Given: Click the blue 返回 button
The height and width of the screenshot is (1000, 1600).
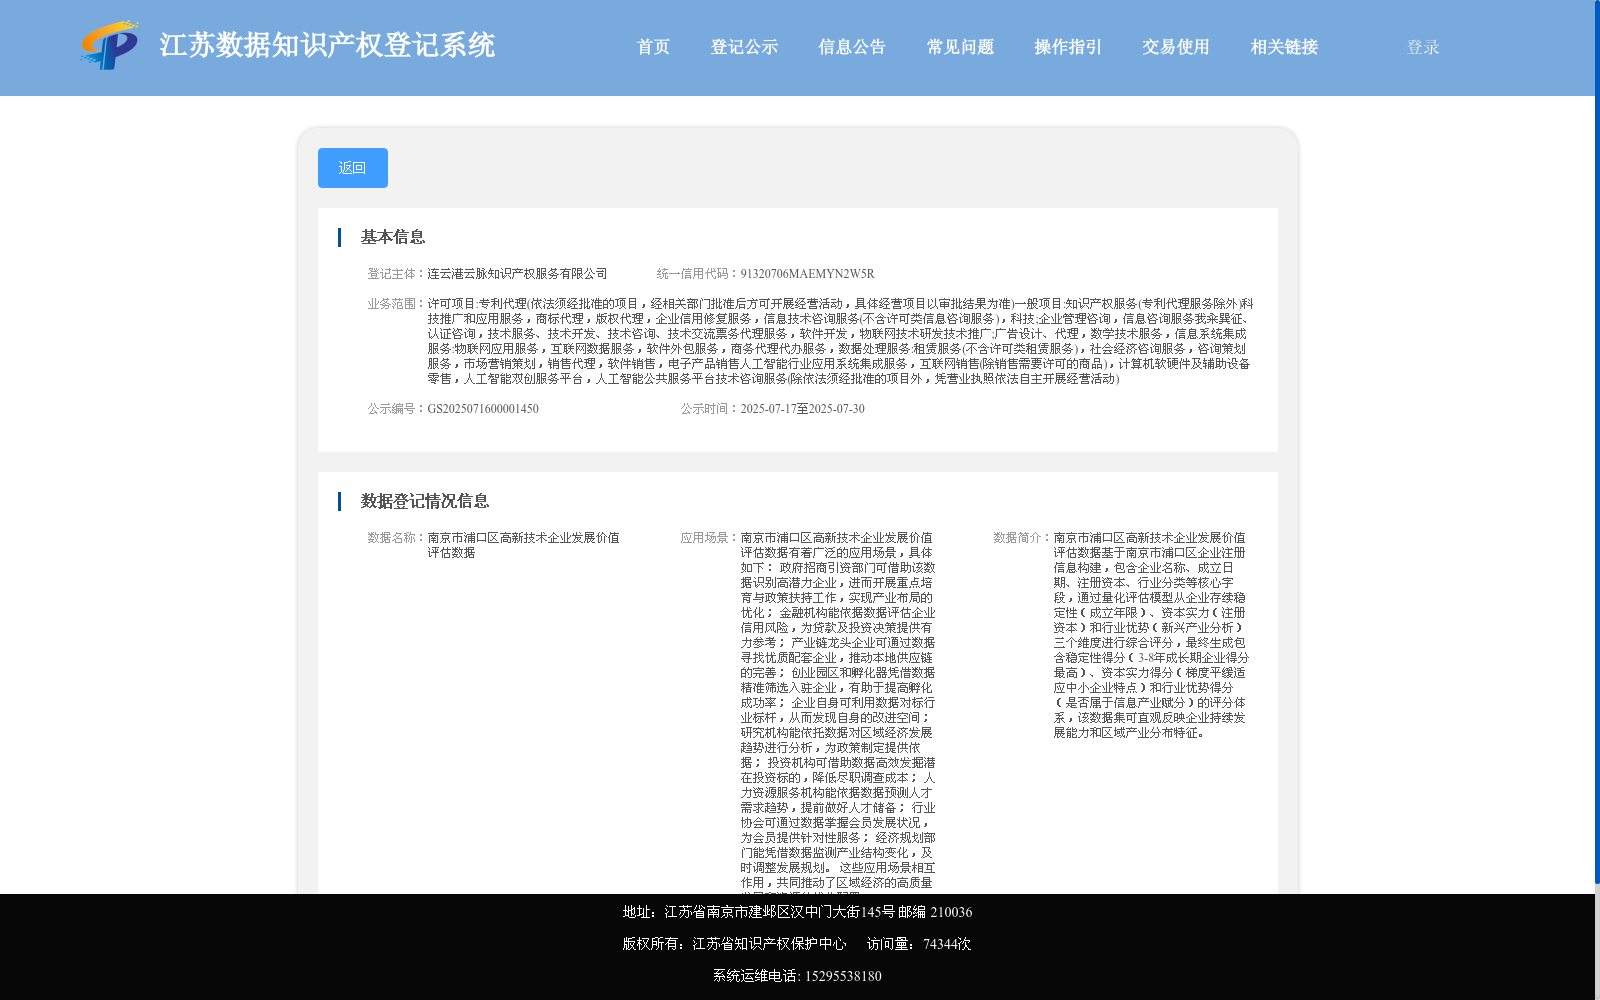Looking at the screenshot, I should coord(353,168).
